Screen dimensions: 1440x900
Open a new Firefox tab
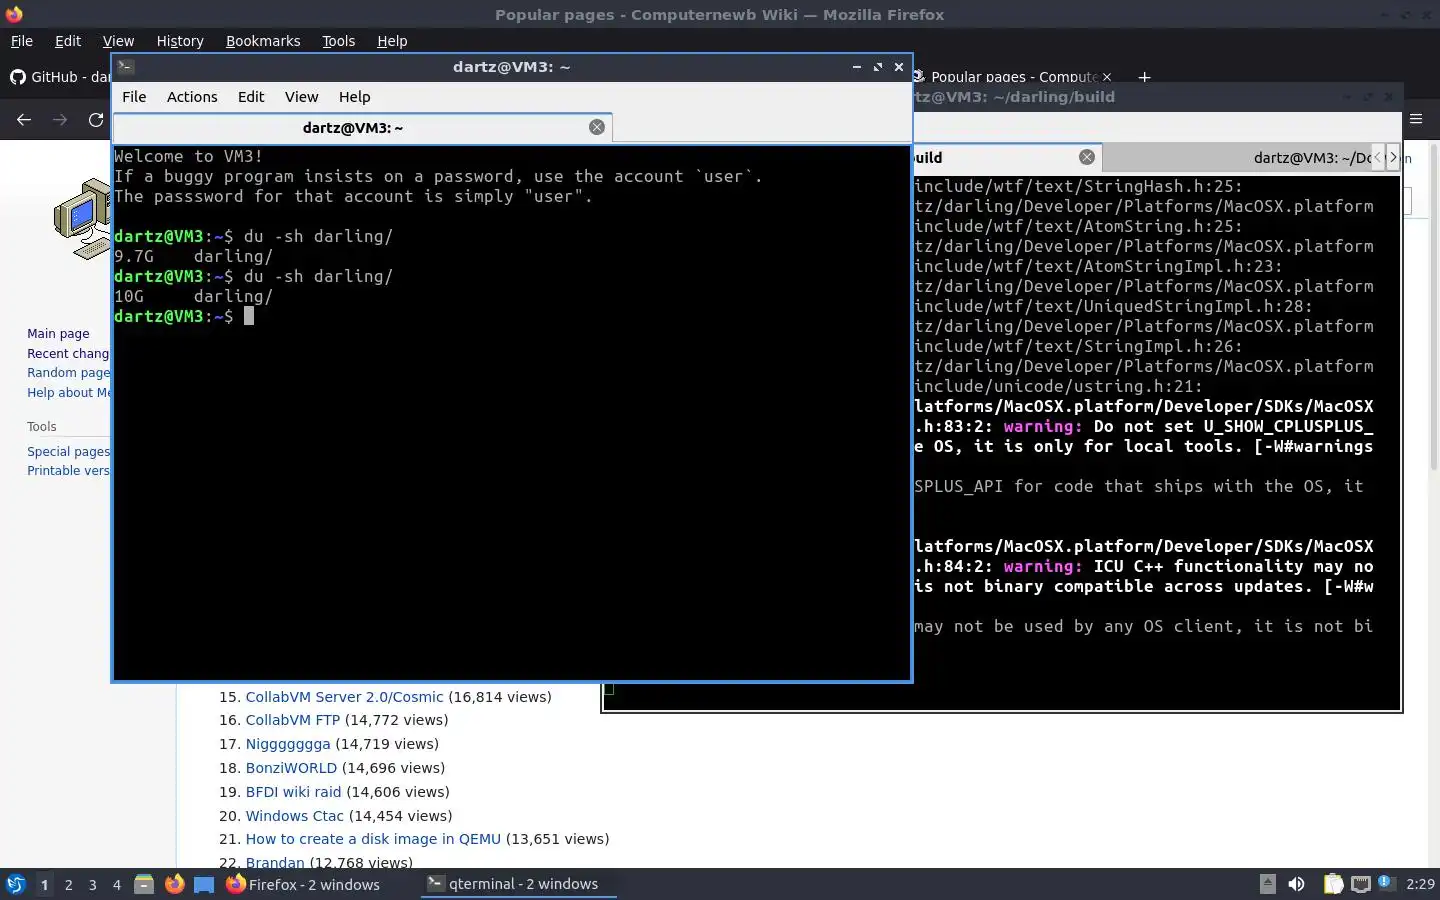click(1144, 77)
